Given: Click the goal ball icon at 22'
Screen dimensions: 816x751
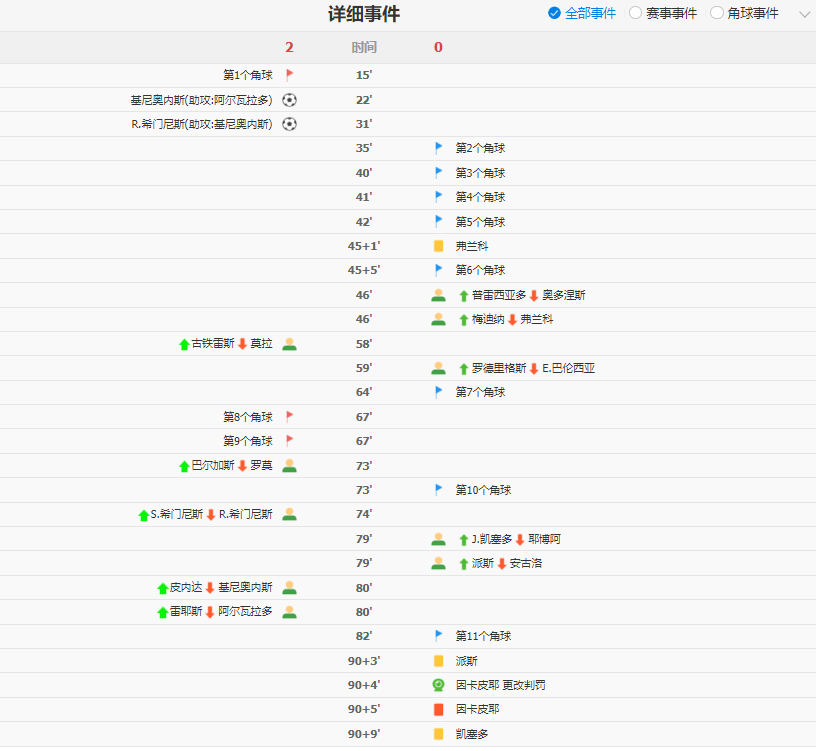Looking at the screenshot, I should [289, 100].
